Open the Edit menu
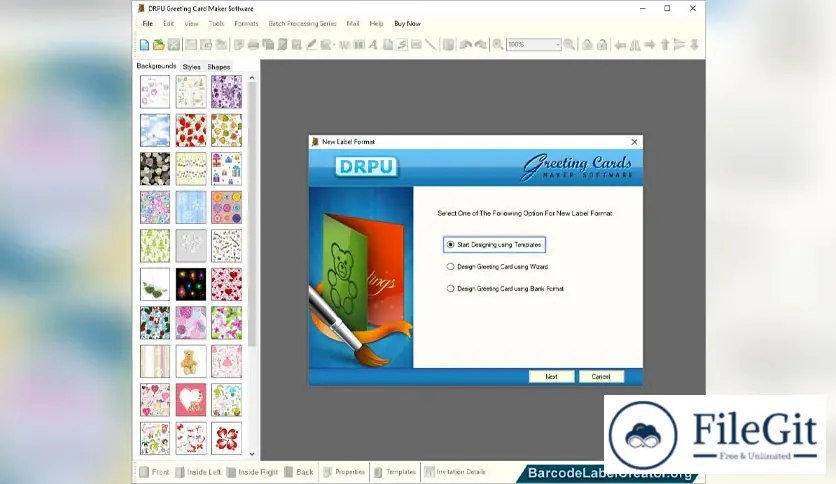This screenshot has width=836, height=484. tap(168, 23)
